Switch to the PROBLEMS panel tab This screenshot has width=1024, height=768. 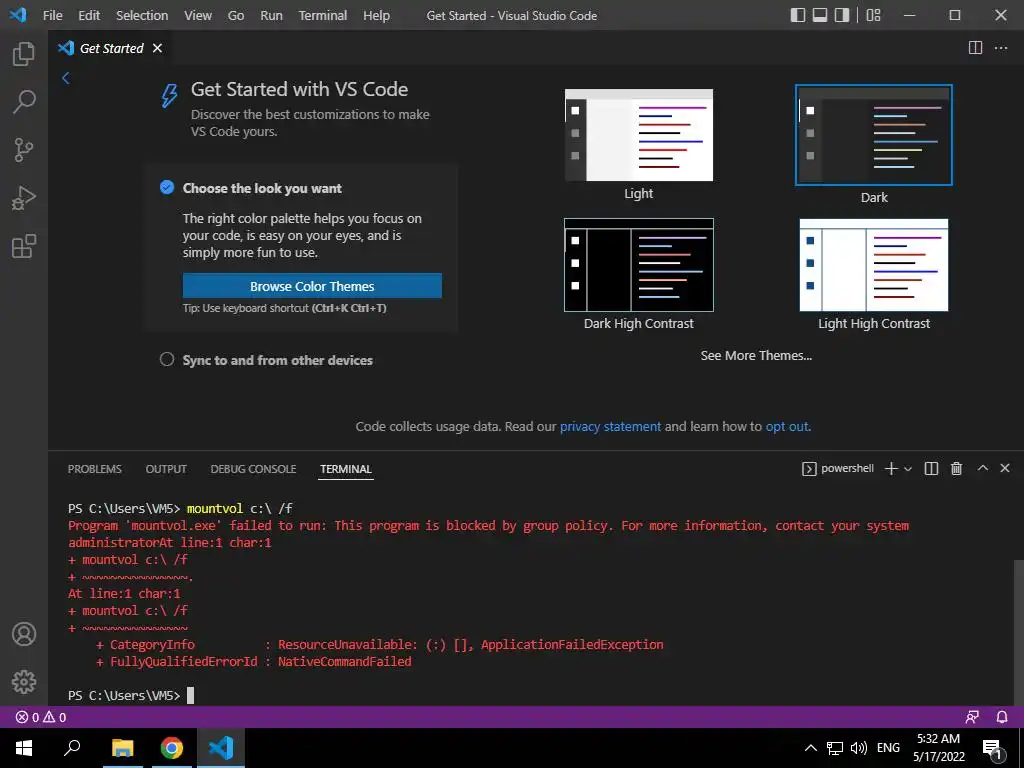pos(95,469)
